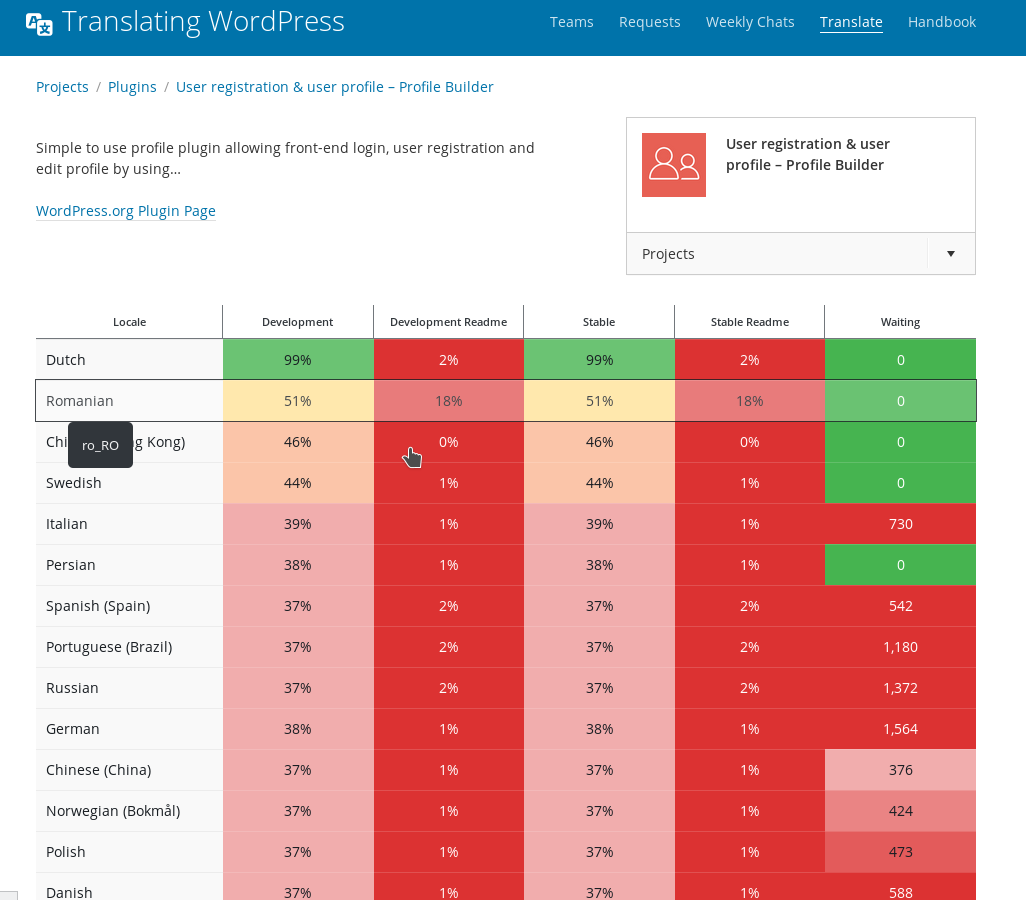
Task: Click Russian Stable Readme 2% cell
Action: (x=750, y=688)
